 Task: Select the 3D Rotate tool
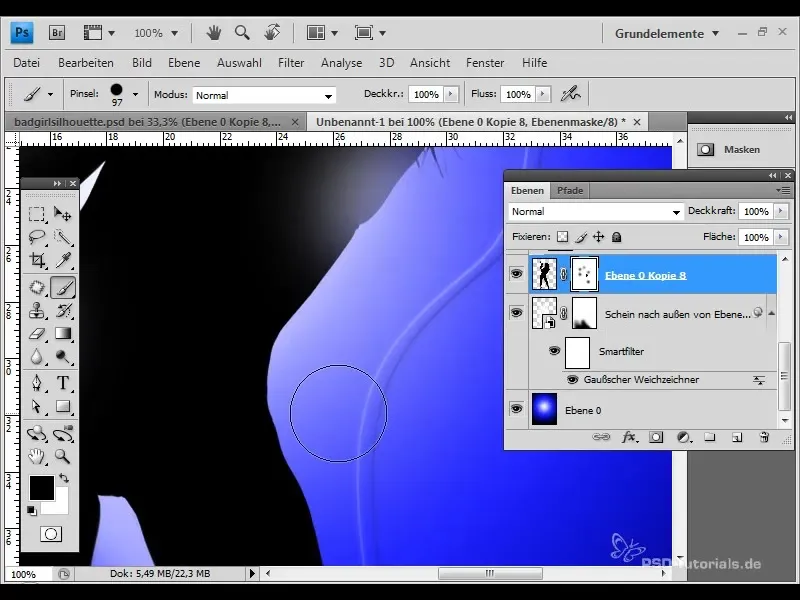tap(37, 433)
